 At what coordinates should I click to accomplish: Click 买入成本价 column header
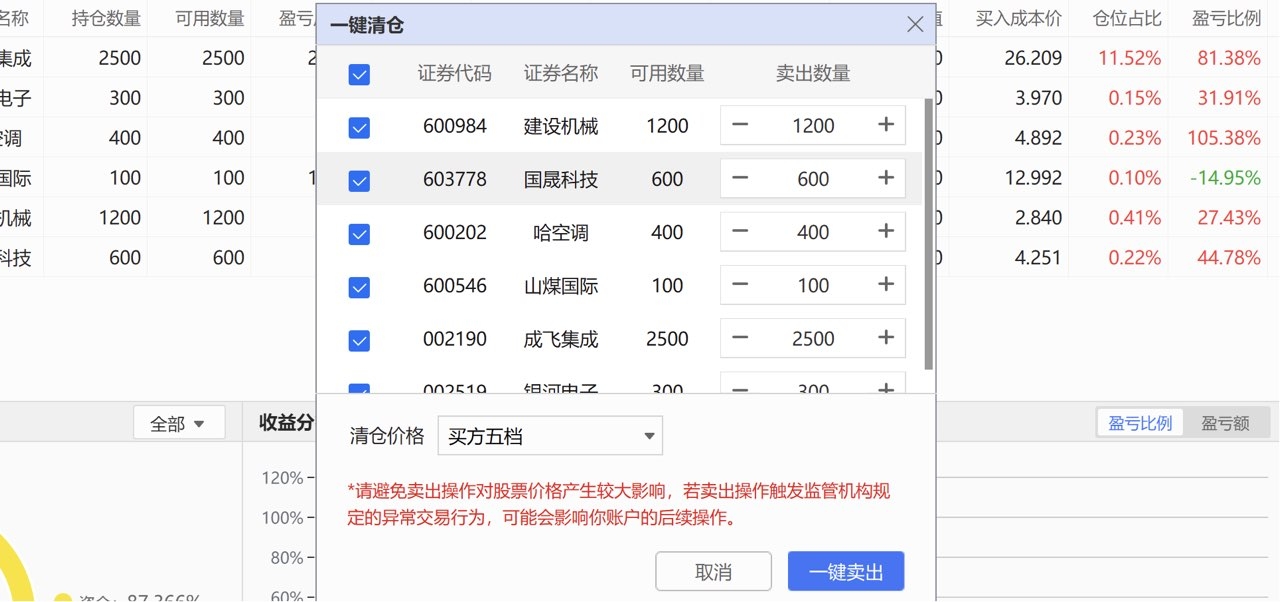point(1019,18)
